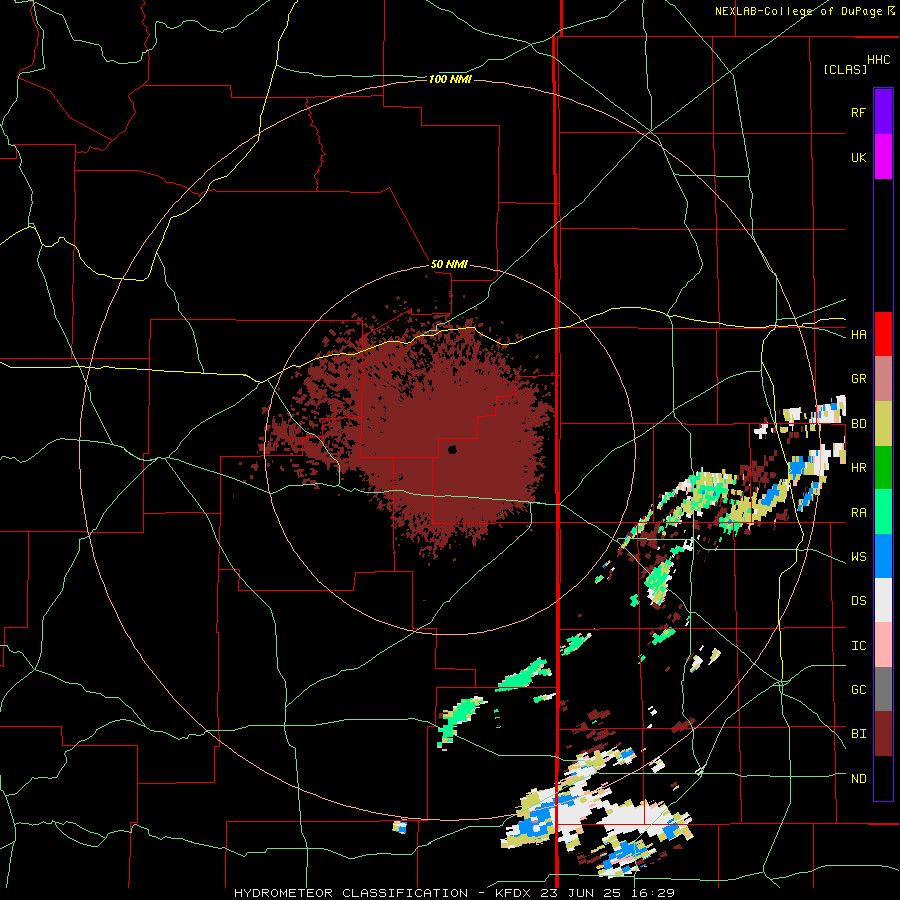The image size is (900, 900).
Task: Click the GC legend label
Action: point(858,690)
